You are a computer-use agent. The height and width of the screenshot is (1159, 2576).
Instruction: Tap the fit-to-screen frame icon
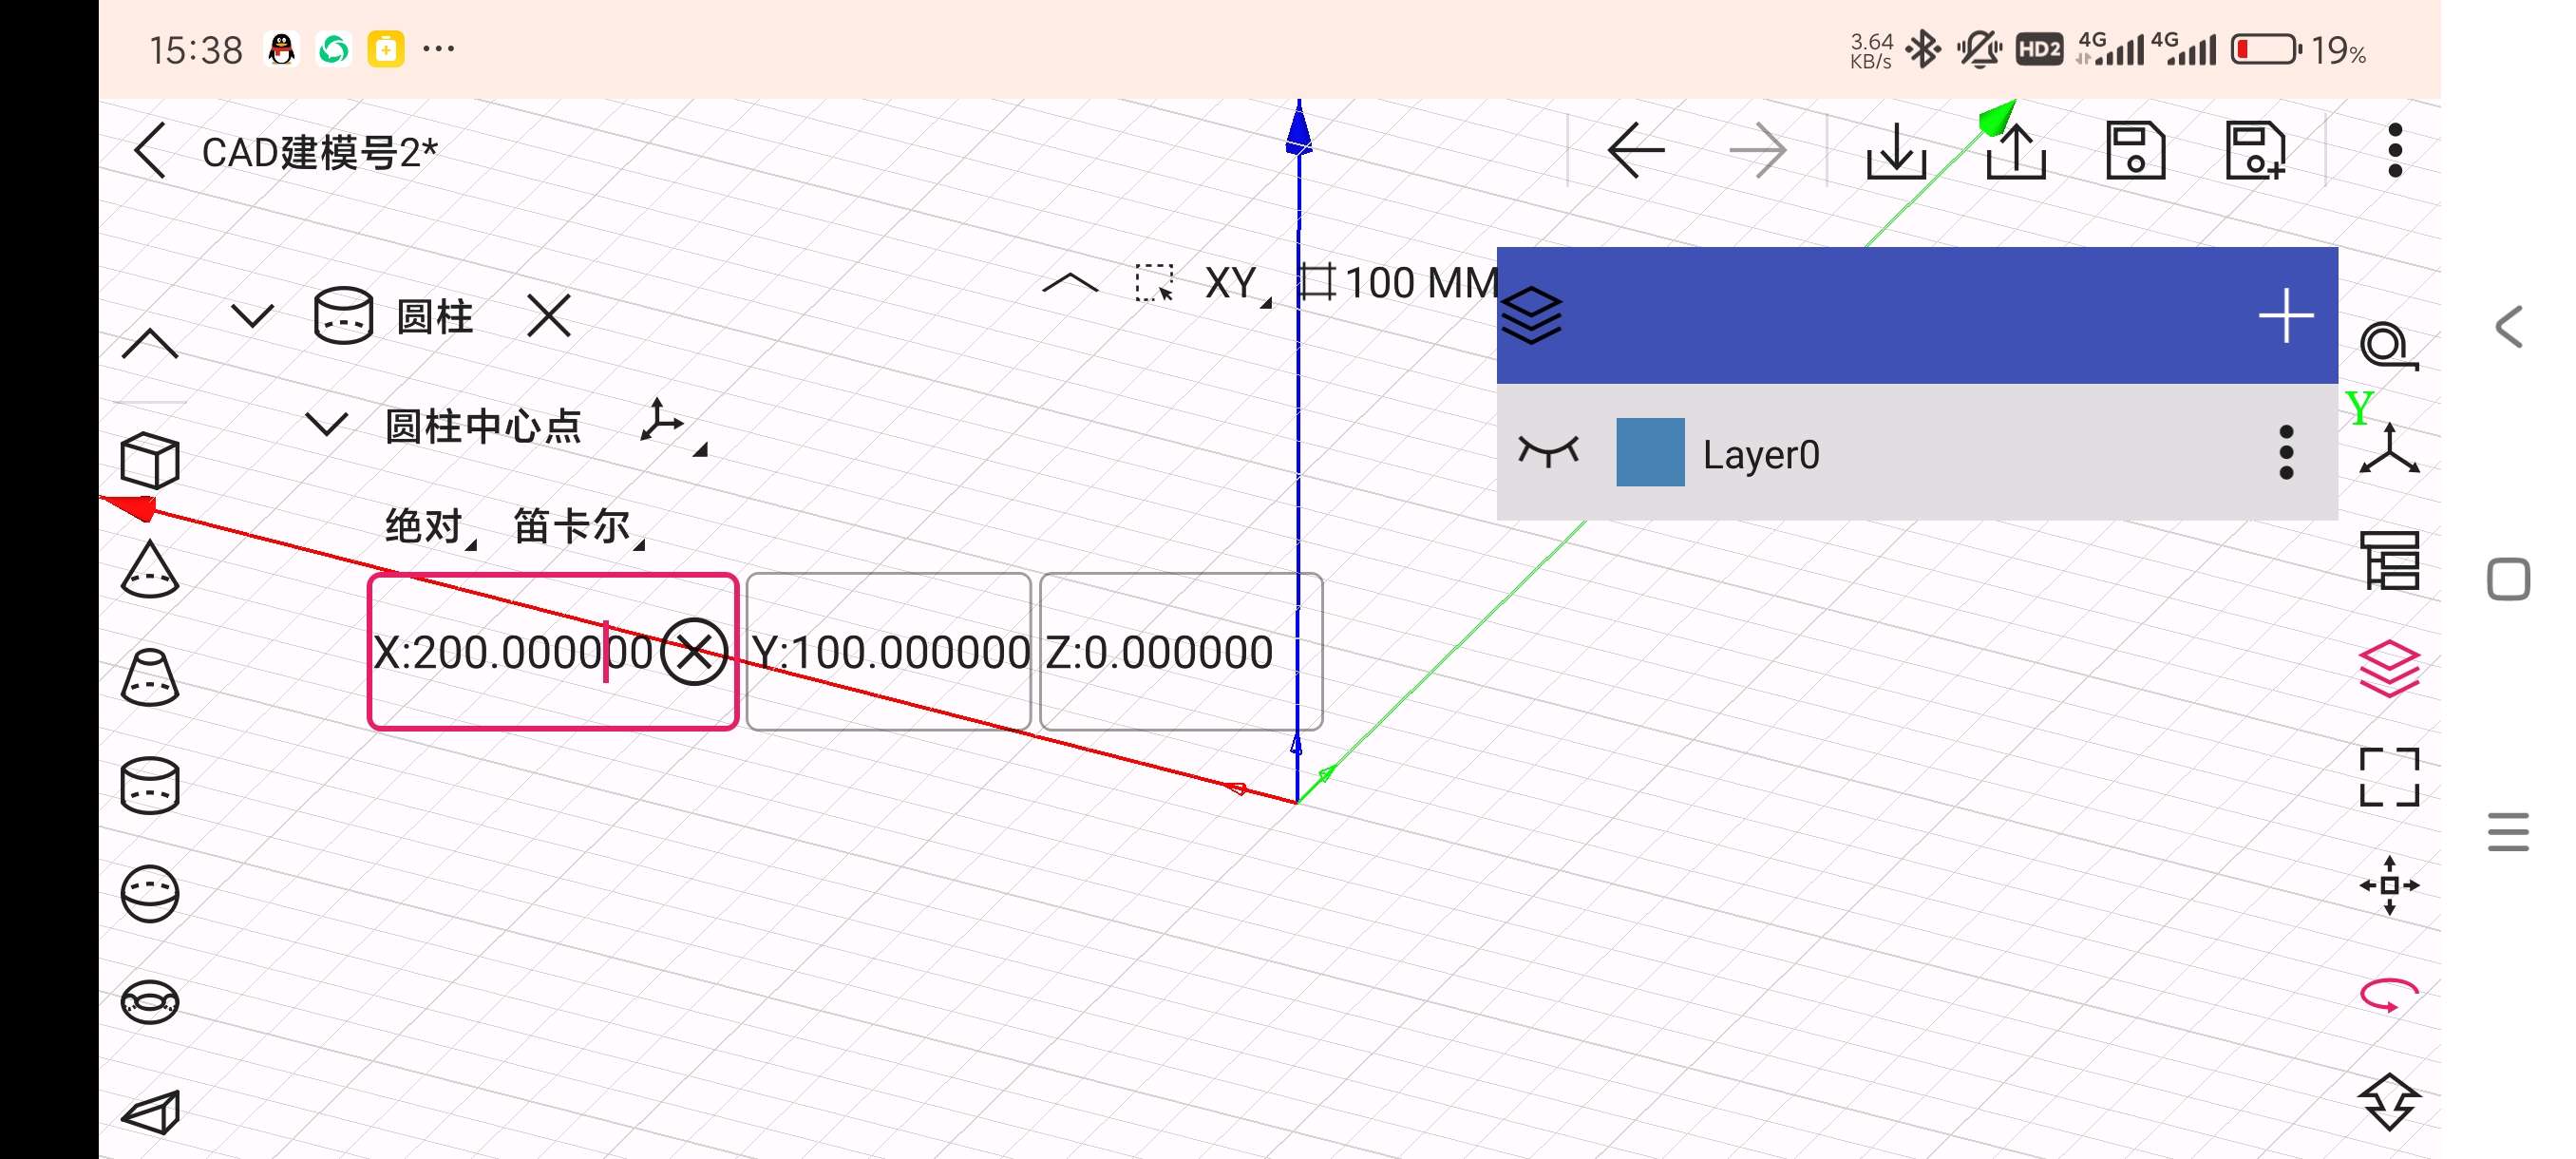click(2389, 777)
